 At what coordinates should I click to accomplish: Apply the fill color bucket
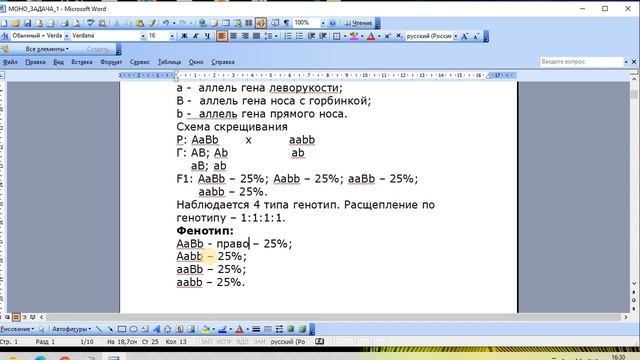[206, 329]
